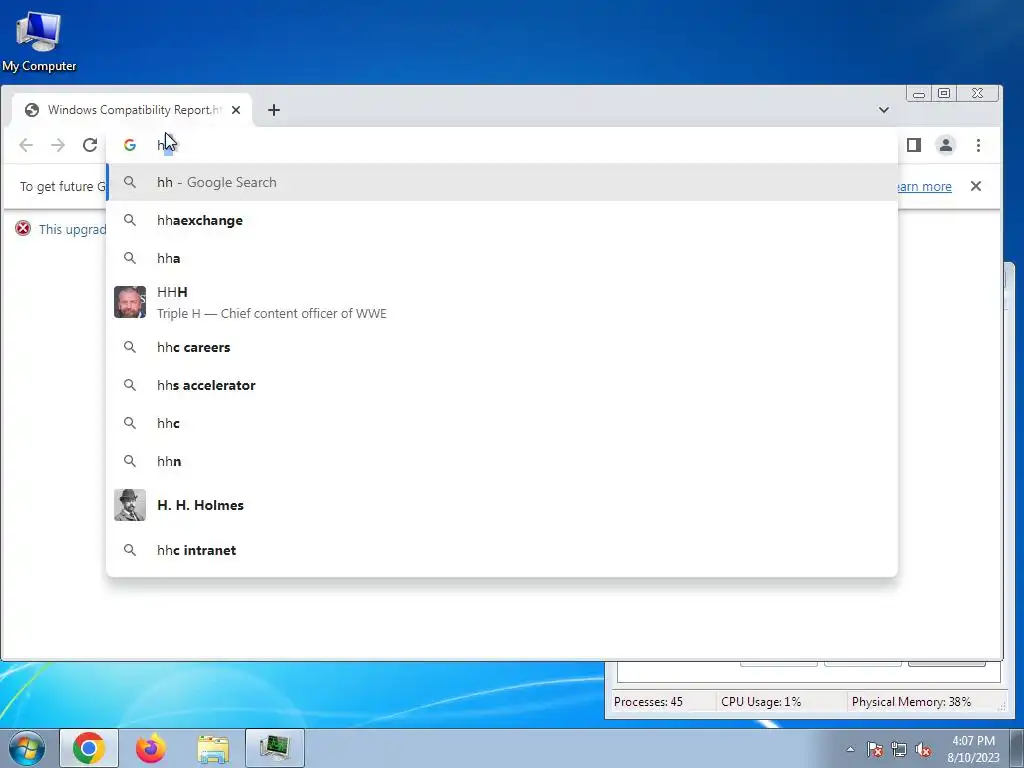Open the Windows Start button
This screenshot has width=1024, height=768.
click(26, 748)
